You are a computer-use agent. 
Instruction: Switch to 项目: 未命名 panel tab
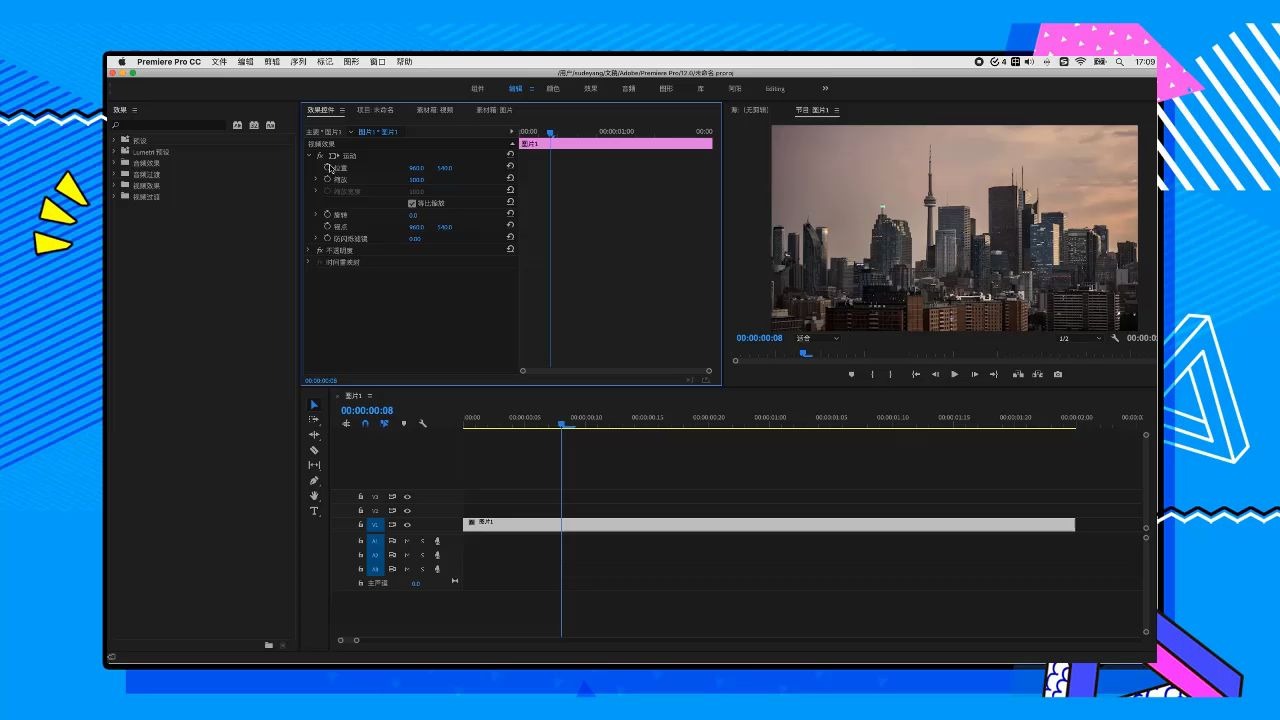click(375, 110)
